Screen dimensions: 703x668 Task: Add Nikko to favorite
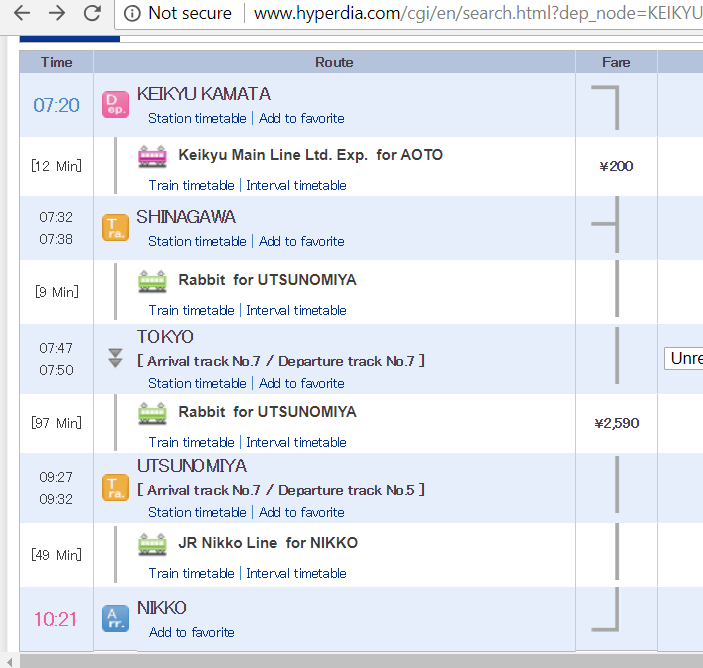[x=191, y=632]
